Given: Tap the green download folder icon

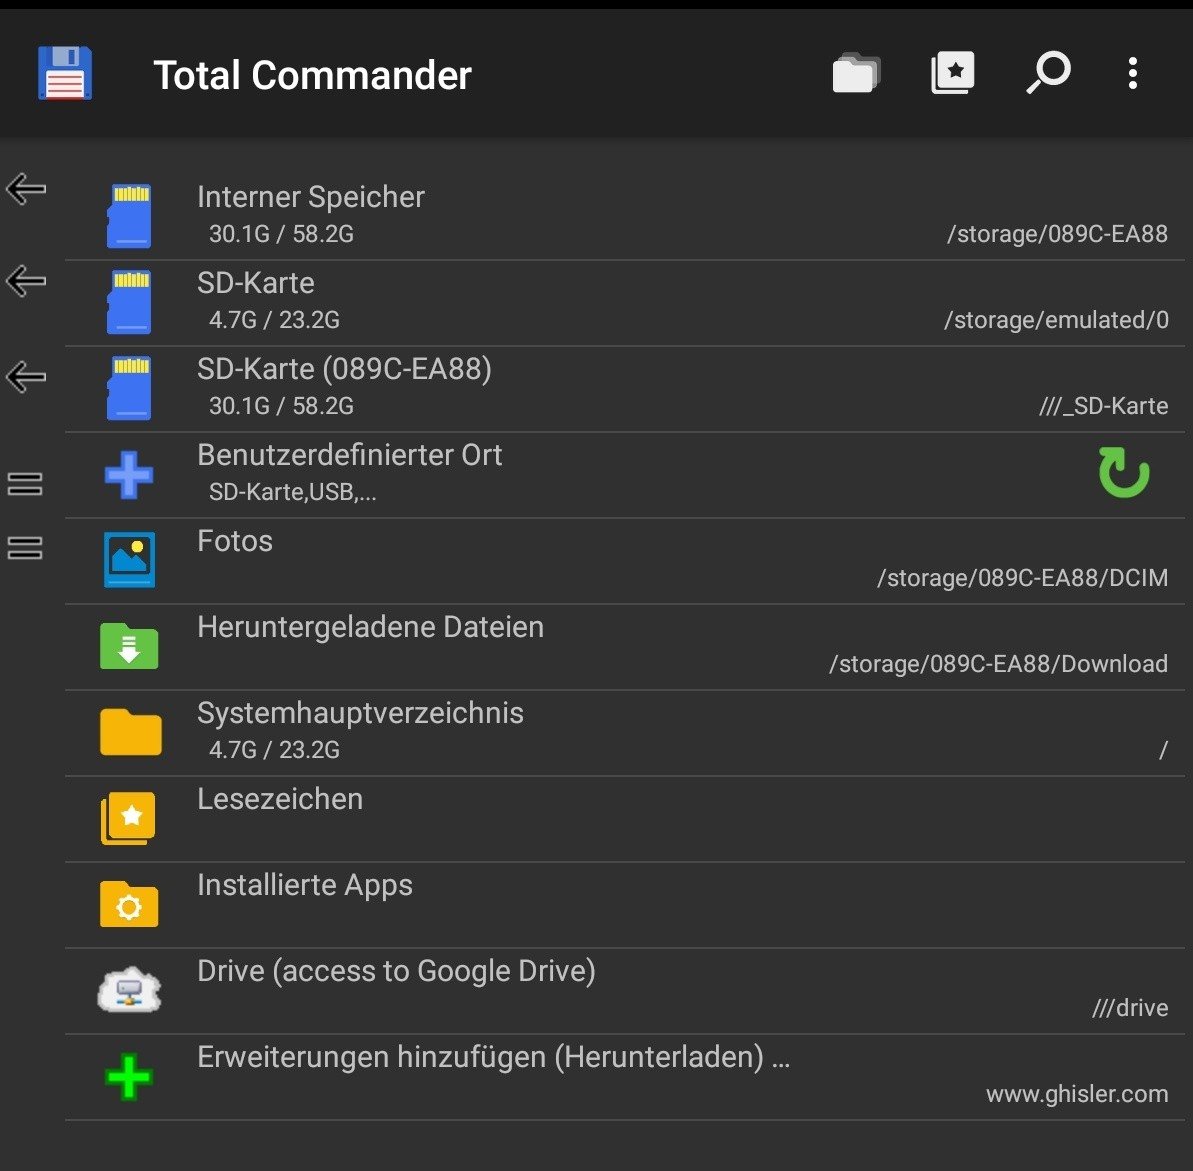Looking at the screenshot, I should [129, 645].
